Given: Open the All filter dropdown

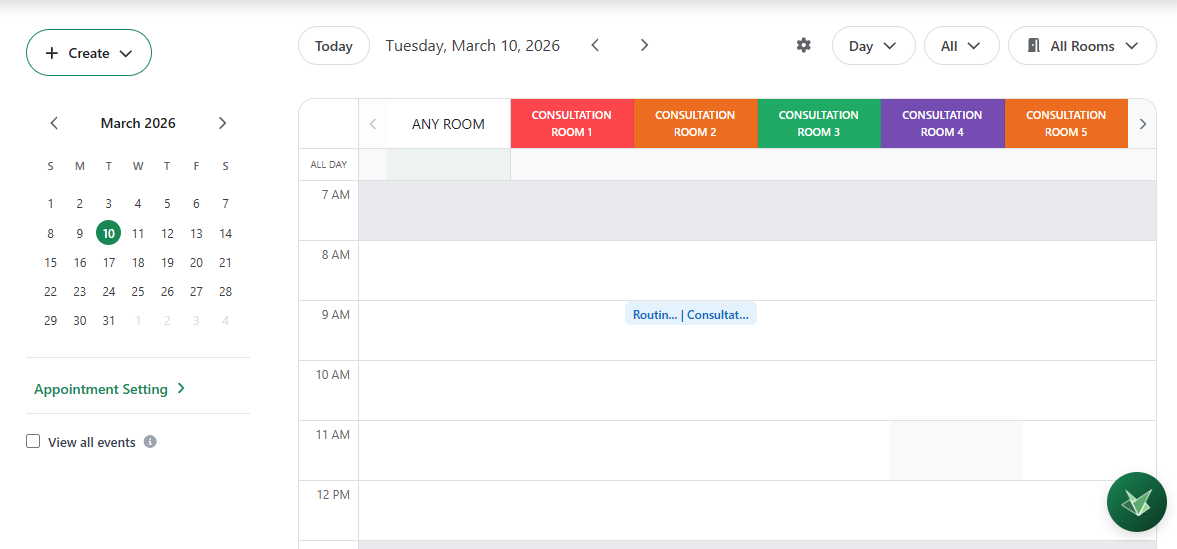Looking at the screenshot, I should [x=961, y=46].
